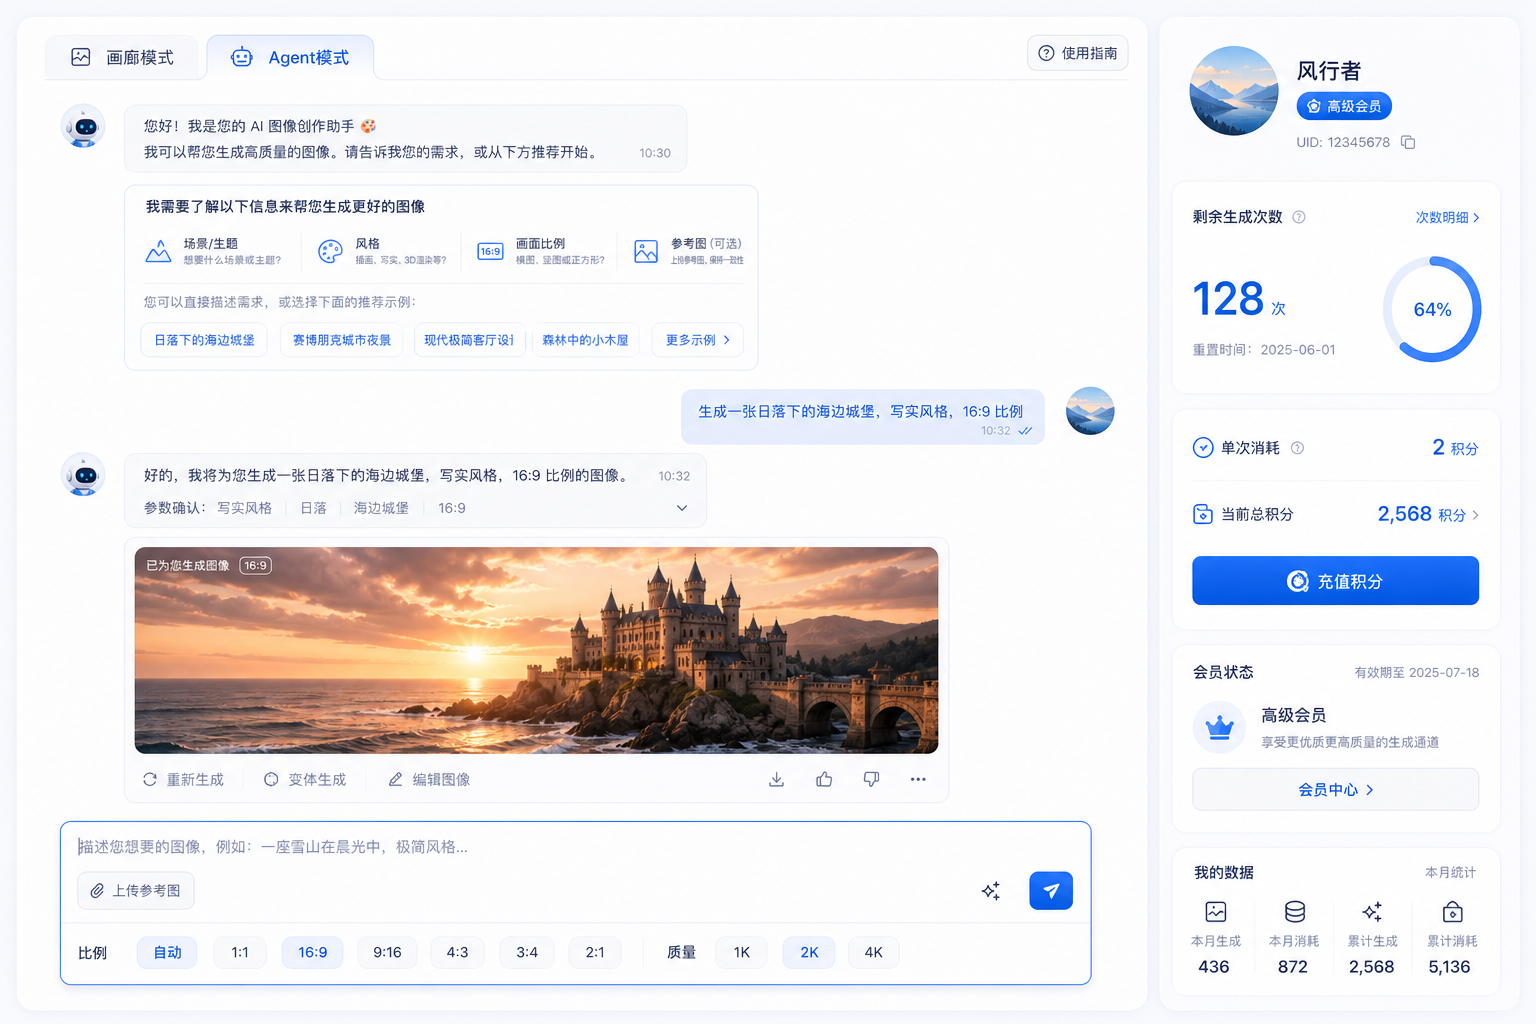This screenshot has width=1536, height=1024.
Task: Open generated castle image
Action: 536,650
